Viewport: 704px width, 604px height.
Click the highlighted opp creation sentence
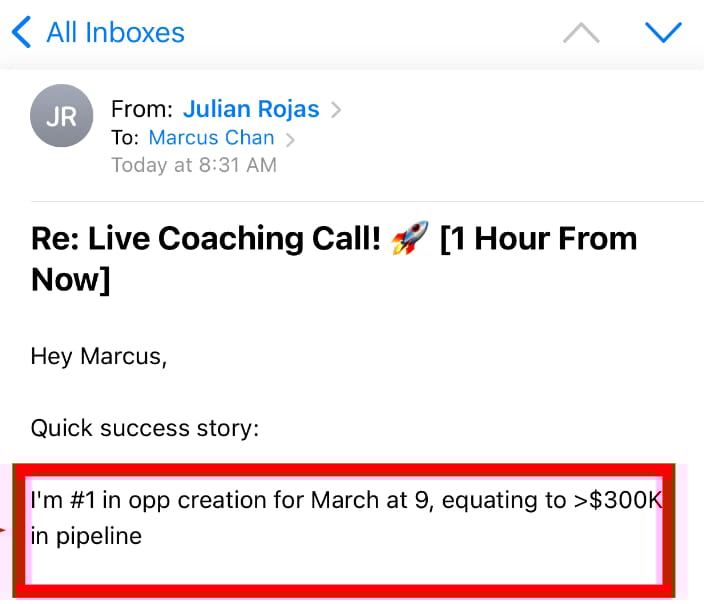coord(347,518)
